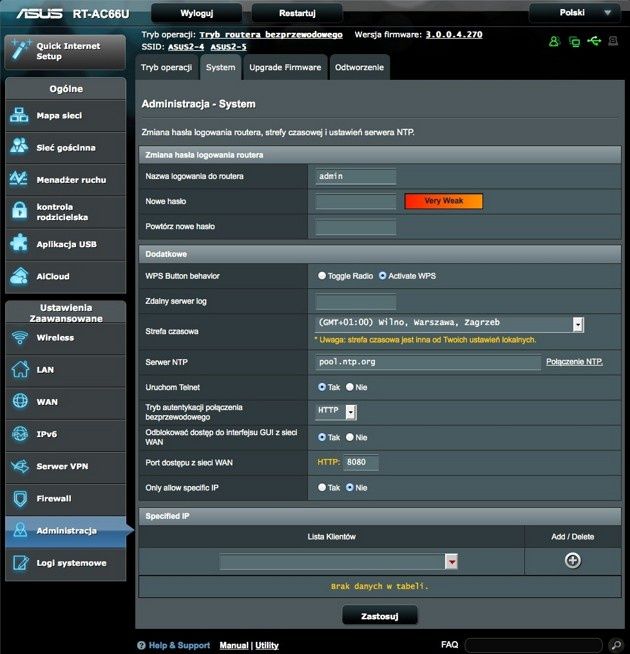Open the IPv6 globe icon

(x=20, y=433)
